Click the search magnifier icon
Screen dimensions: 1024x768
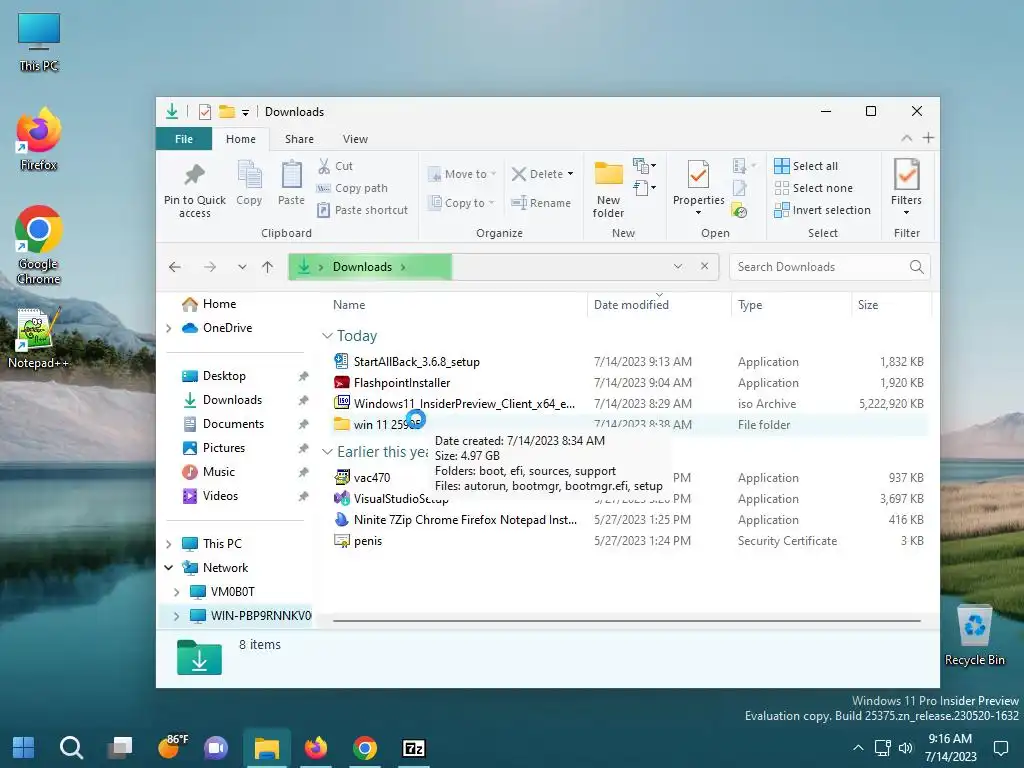[x=916, y=266]
